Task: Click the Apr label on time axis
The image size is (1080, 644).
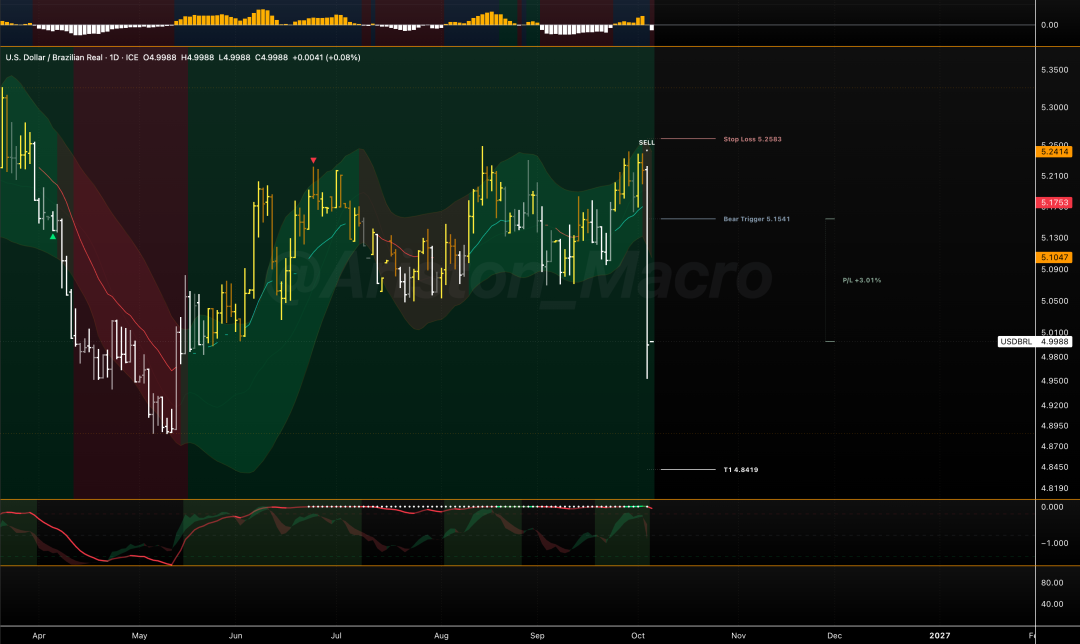Action: point(39,636)
